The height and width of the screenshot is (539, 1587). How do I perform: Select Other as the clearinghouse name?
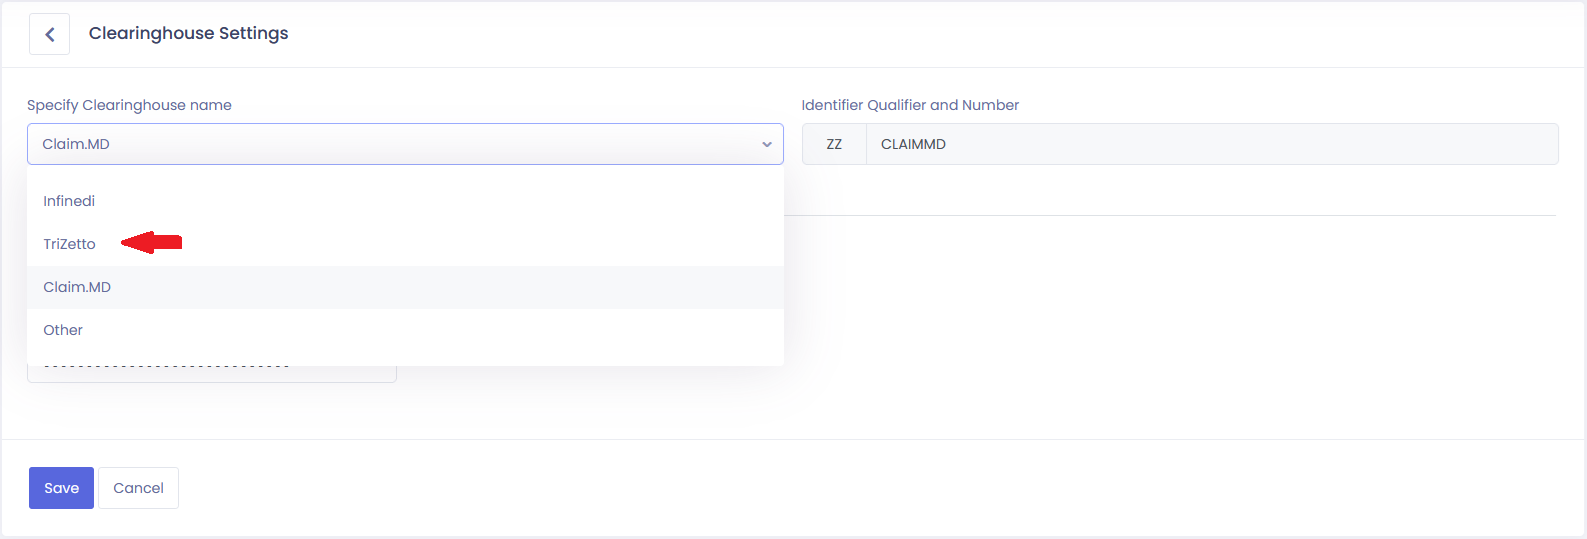point(405,330)
